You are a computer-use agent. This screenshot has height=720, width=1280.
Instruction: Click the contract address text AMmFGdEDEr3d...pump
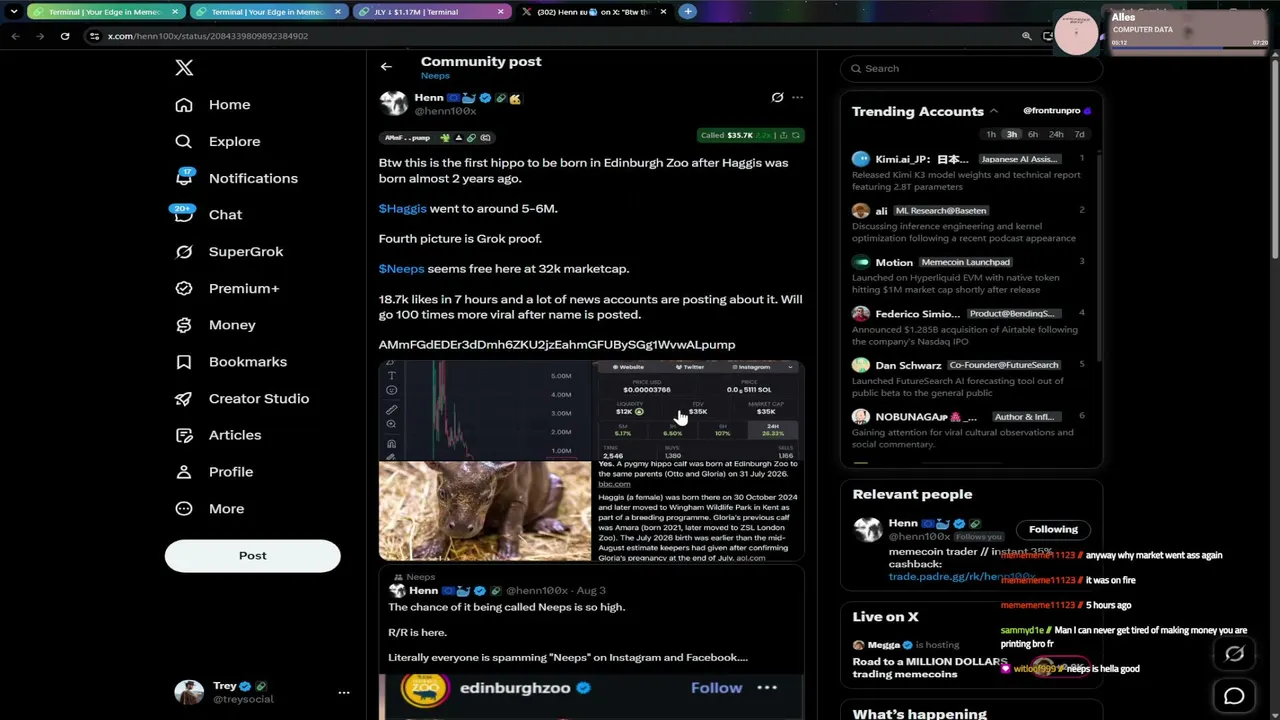[x=557, y=345]
